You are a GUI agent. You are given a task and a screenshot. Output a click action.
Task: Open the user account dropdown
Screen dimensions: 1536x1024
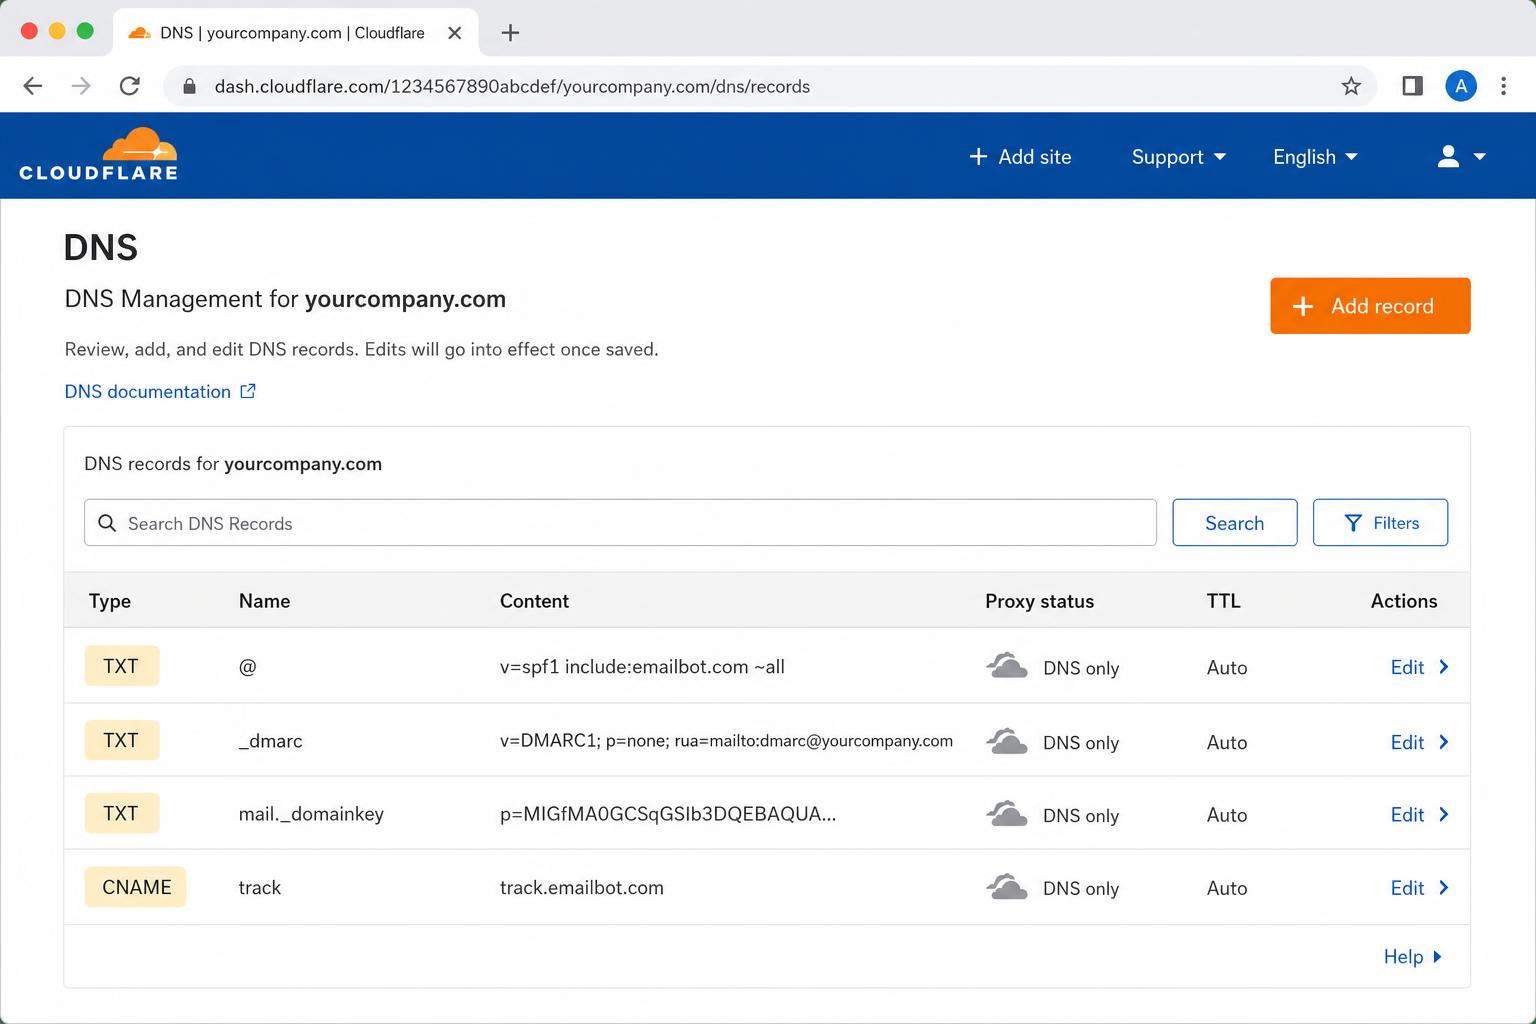(1461, 157)
